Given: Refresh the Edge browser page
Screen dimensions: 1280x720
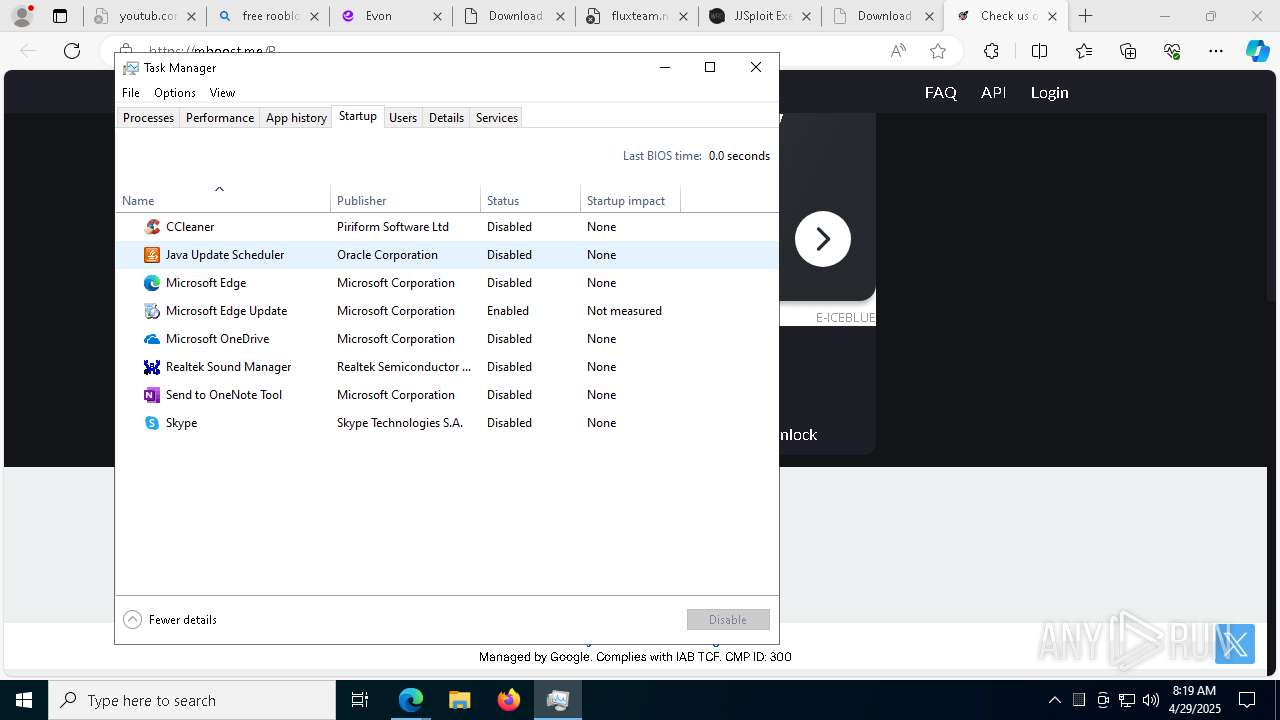Looking at the screenshot, I should (x=72, y=51).
